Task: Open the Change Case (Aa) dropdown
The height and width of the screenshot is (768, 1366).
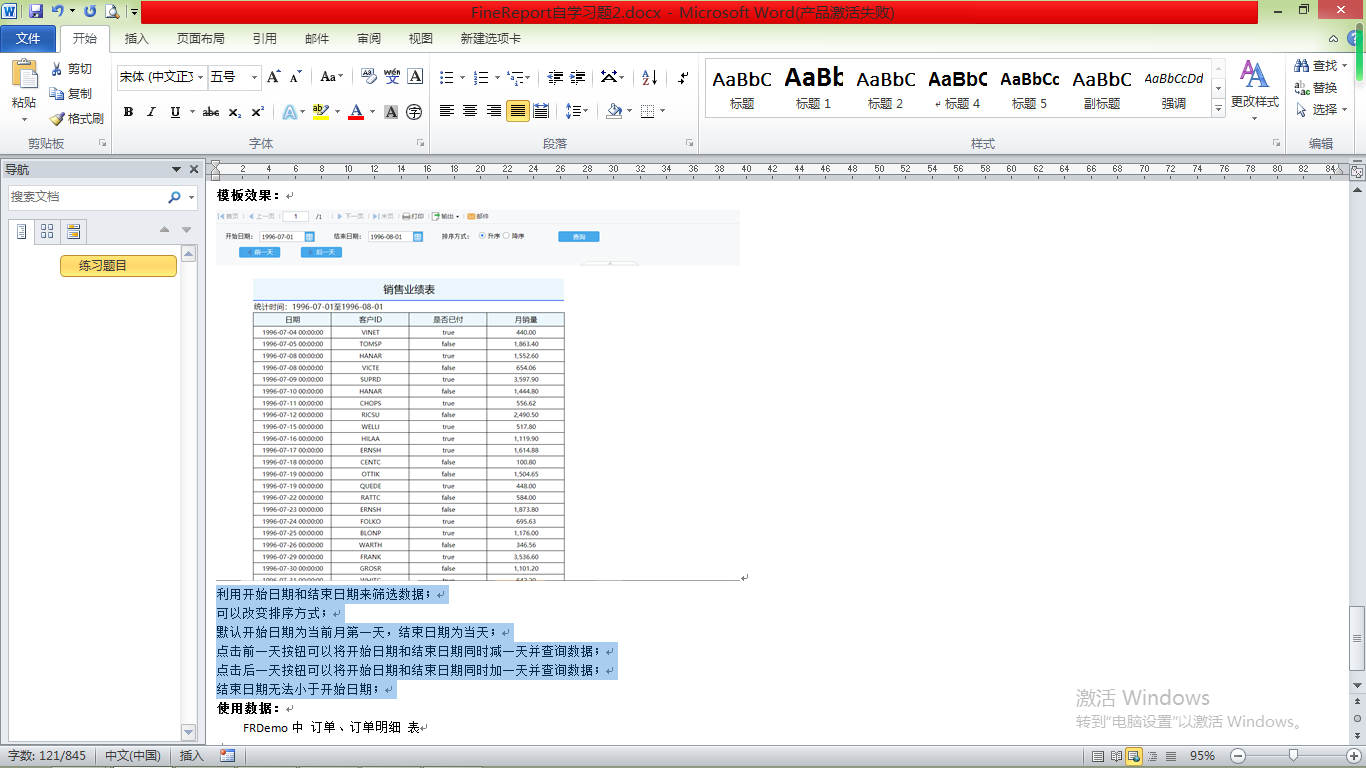Action: tap(331, 77)
